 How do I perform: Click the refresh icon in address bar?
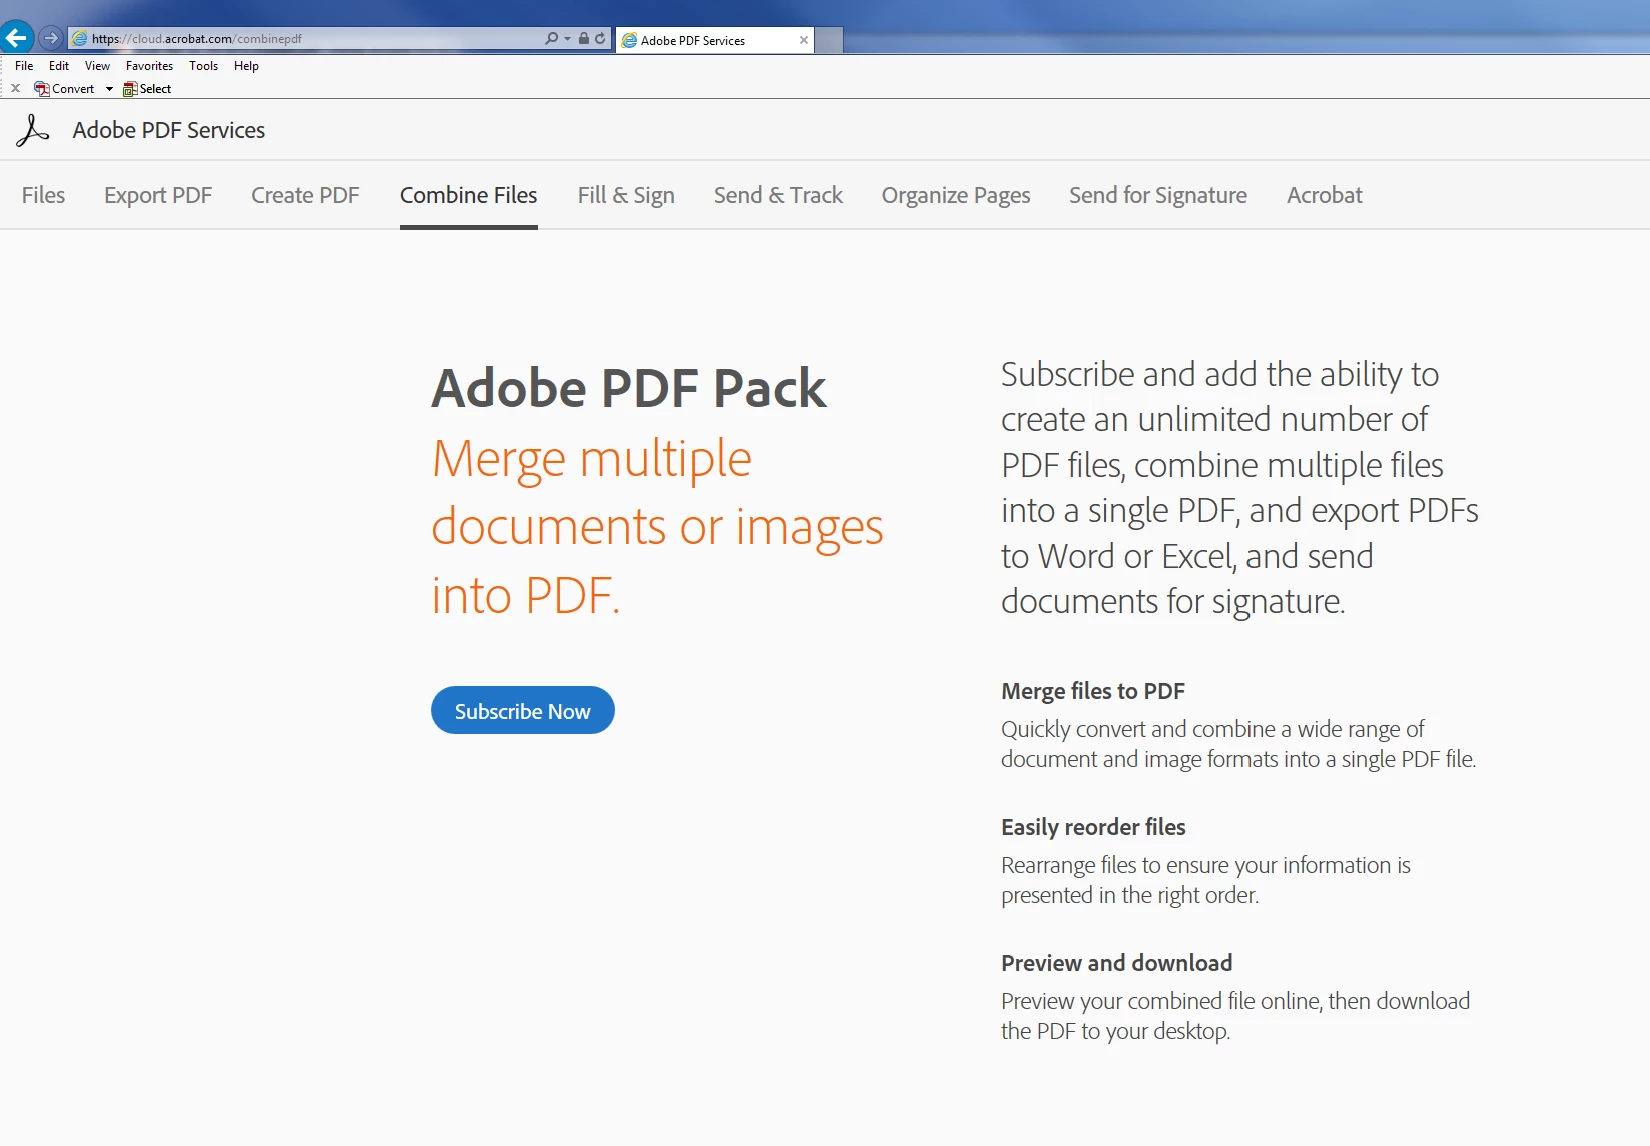tap(600, 38)
